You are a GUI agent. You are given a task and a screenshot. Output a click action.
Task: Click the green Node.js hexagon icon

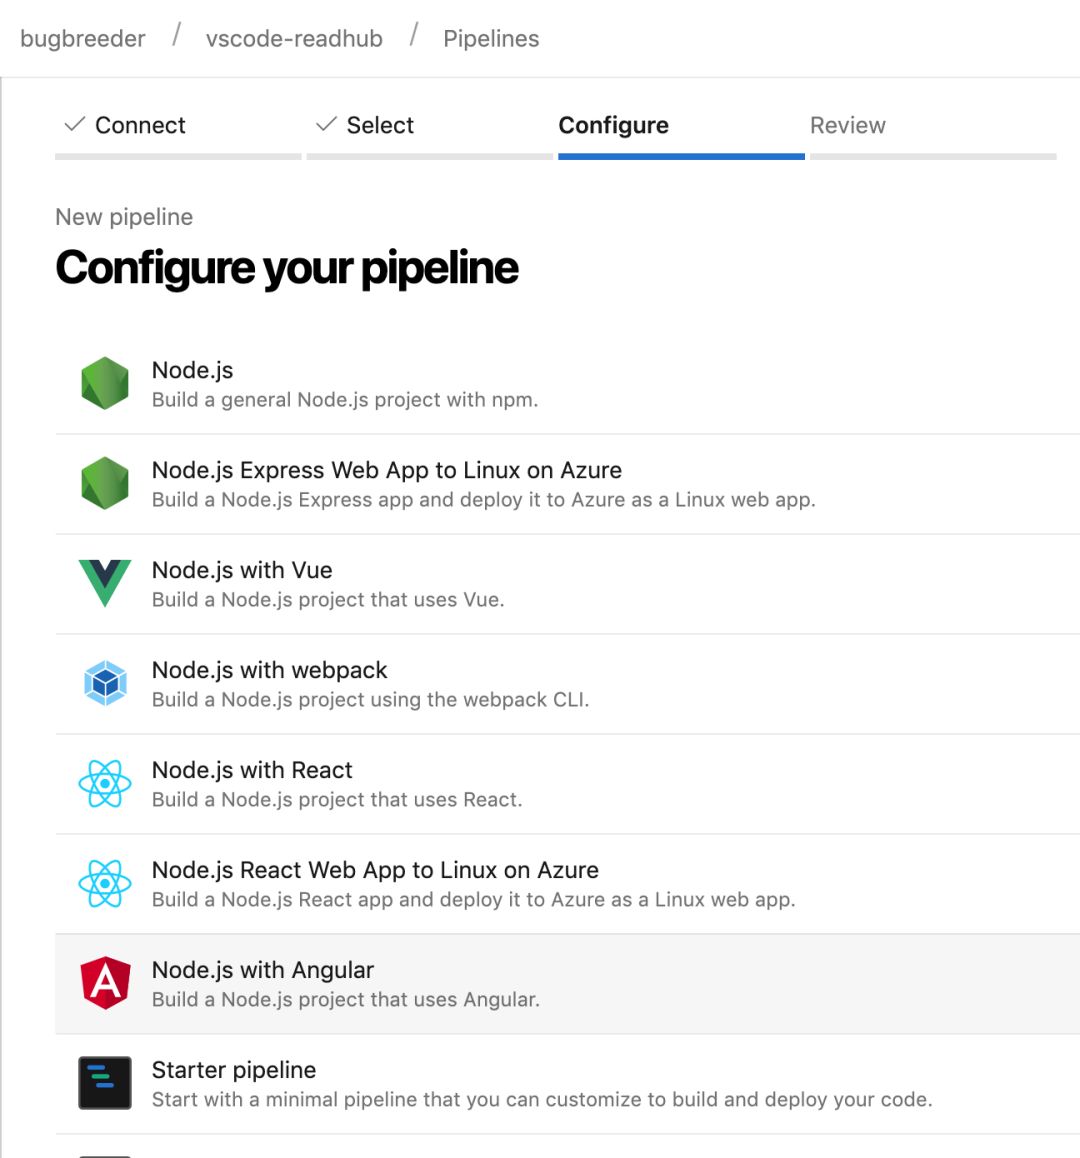point(105,384)
